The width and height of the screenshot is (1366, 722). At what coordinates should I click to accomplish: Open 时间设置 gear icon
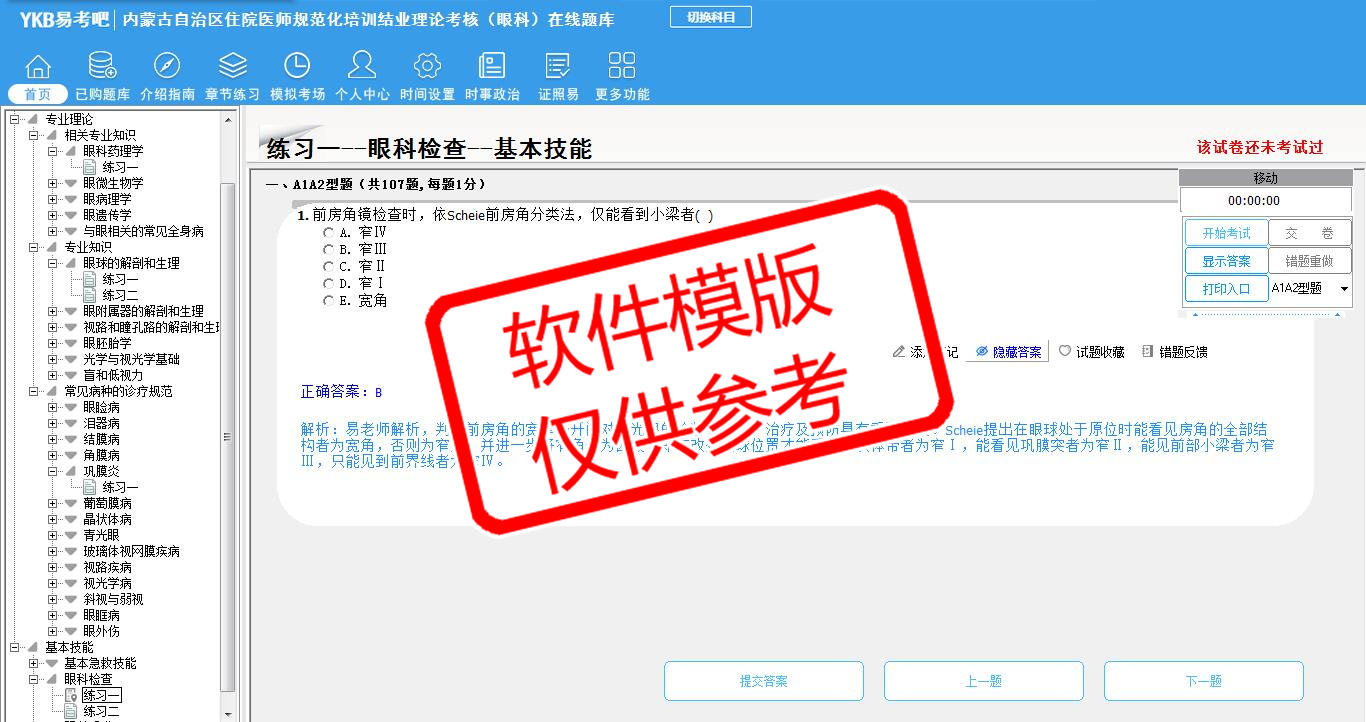[427, 67]
